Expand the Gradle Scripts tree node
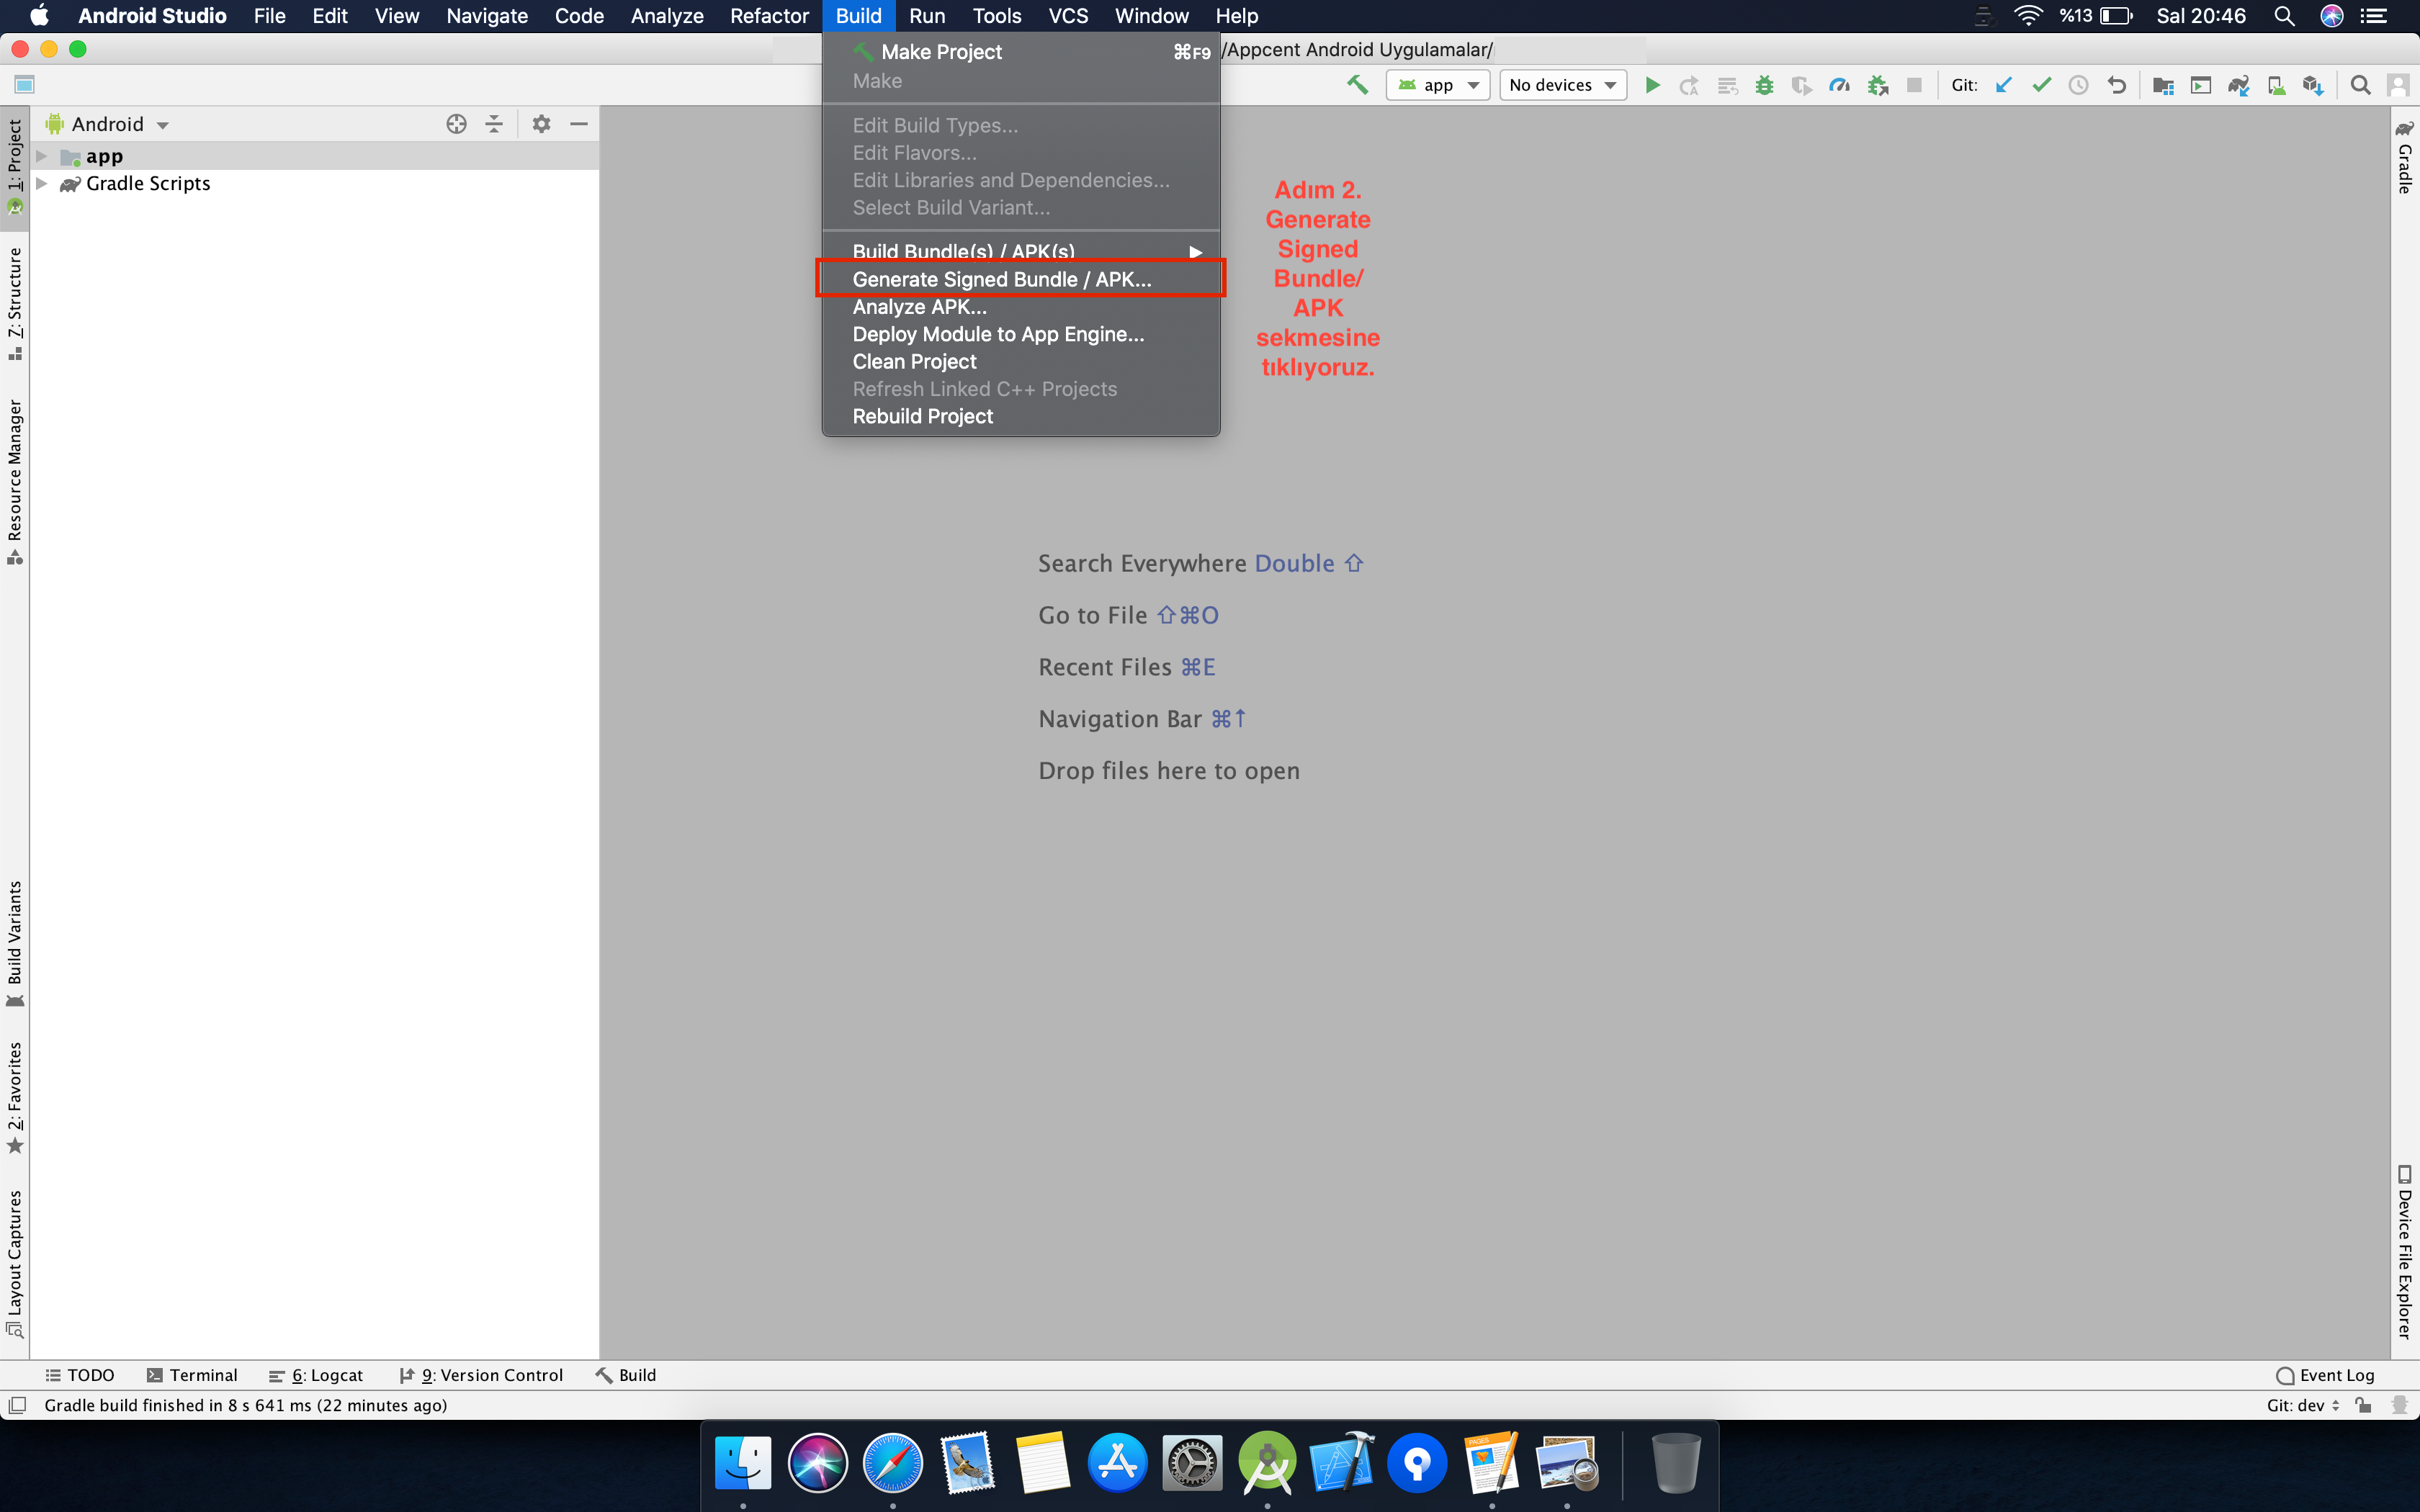 point(42,183)
